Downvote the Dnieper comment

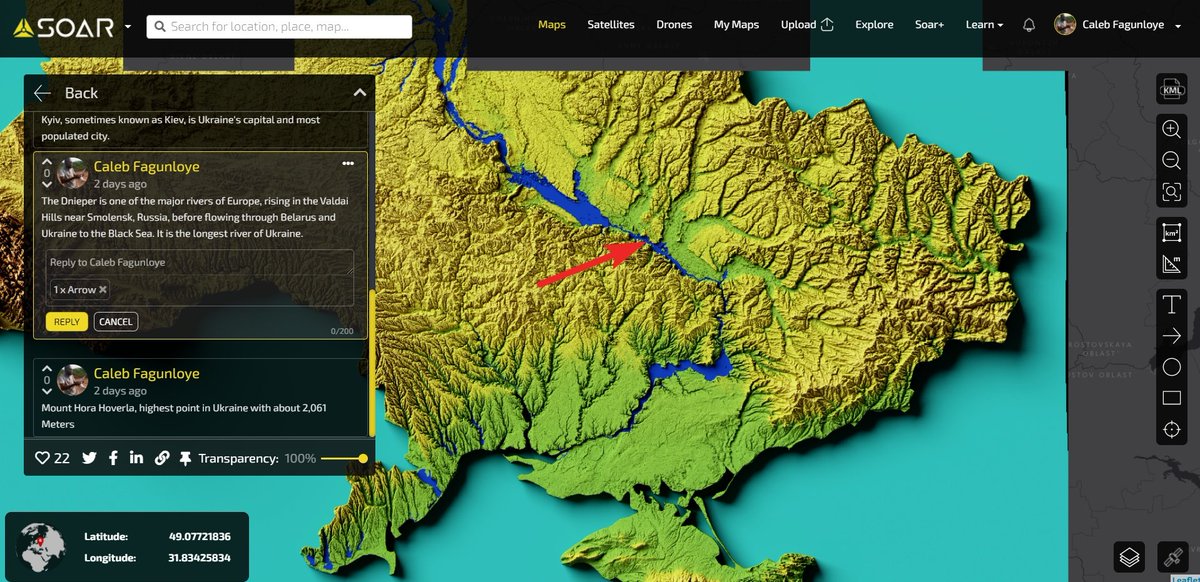click(x=46, y=184)
